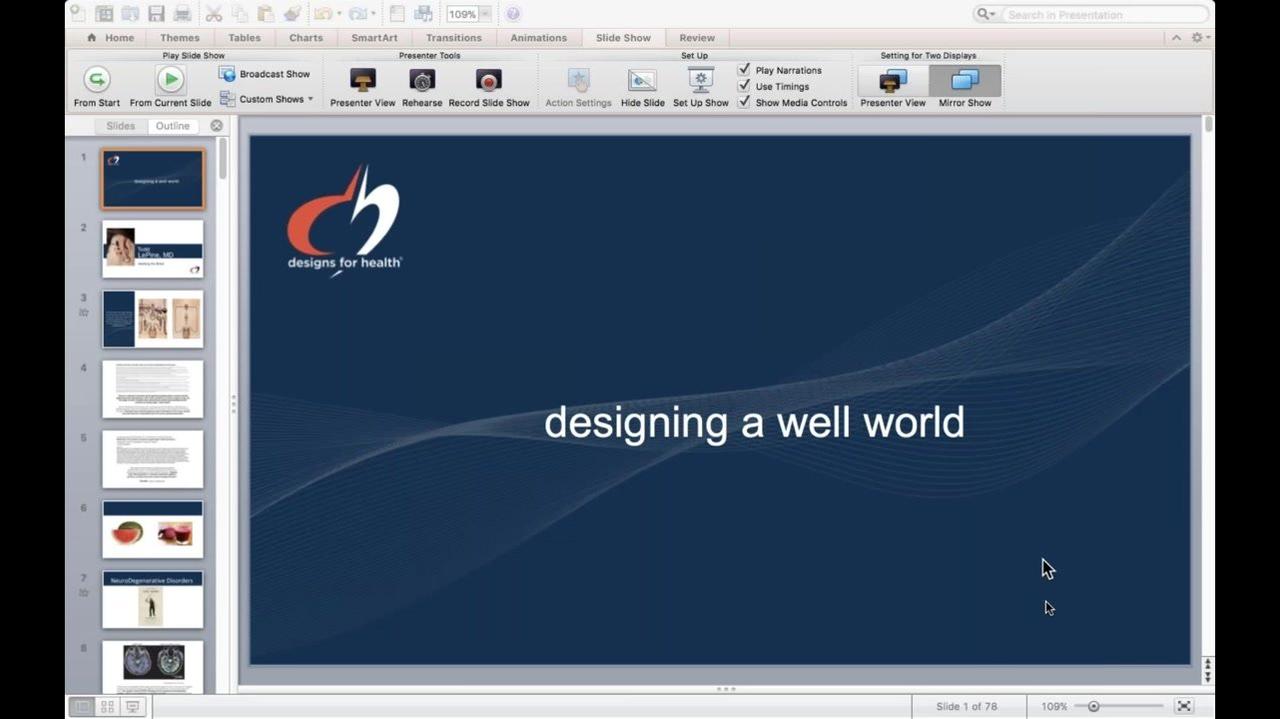This screenshot has width=1280, height=719.
Task: Switch to the Animations tab
Action: 538,38
